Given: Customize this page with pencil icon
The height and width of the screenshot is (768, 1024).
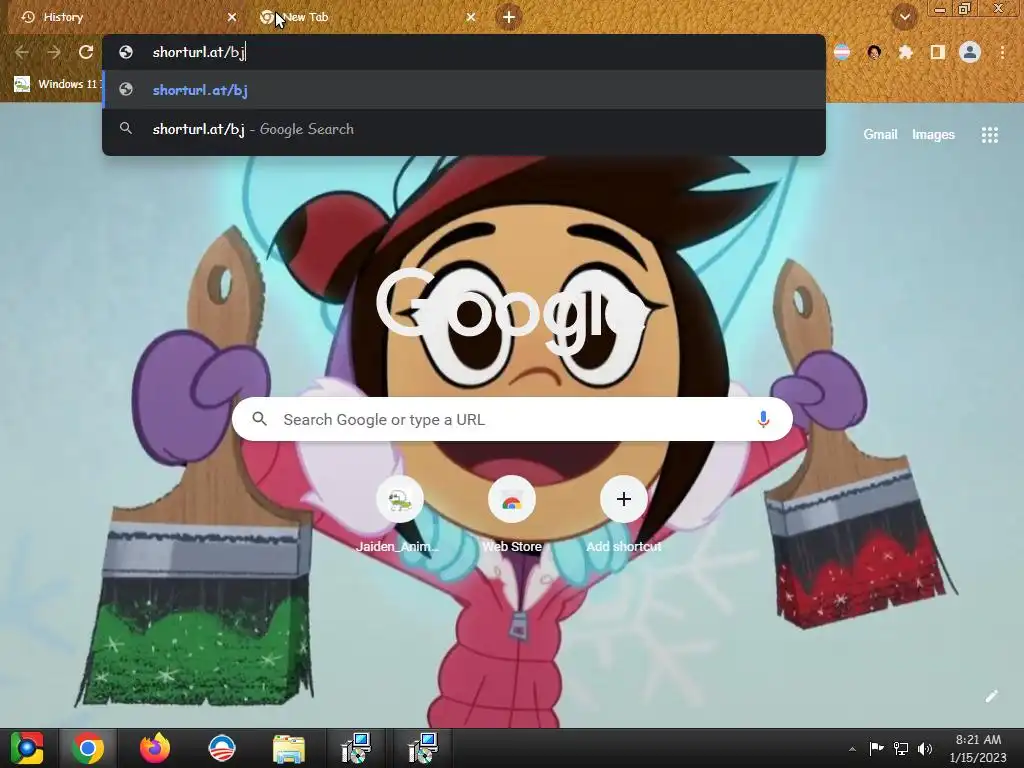Looking at the screenshot, I should point(991,696).
